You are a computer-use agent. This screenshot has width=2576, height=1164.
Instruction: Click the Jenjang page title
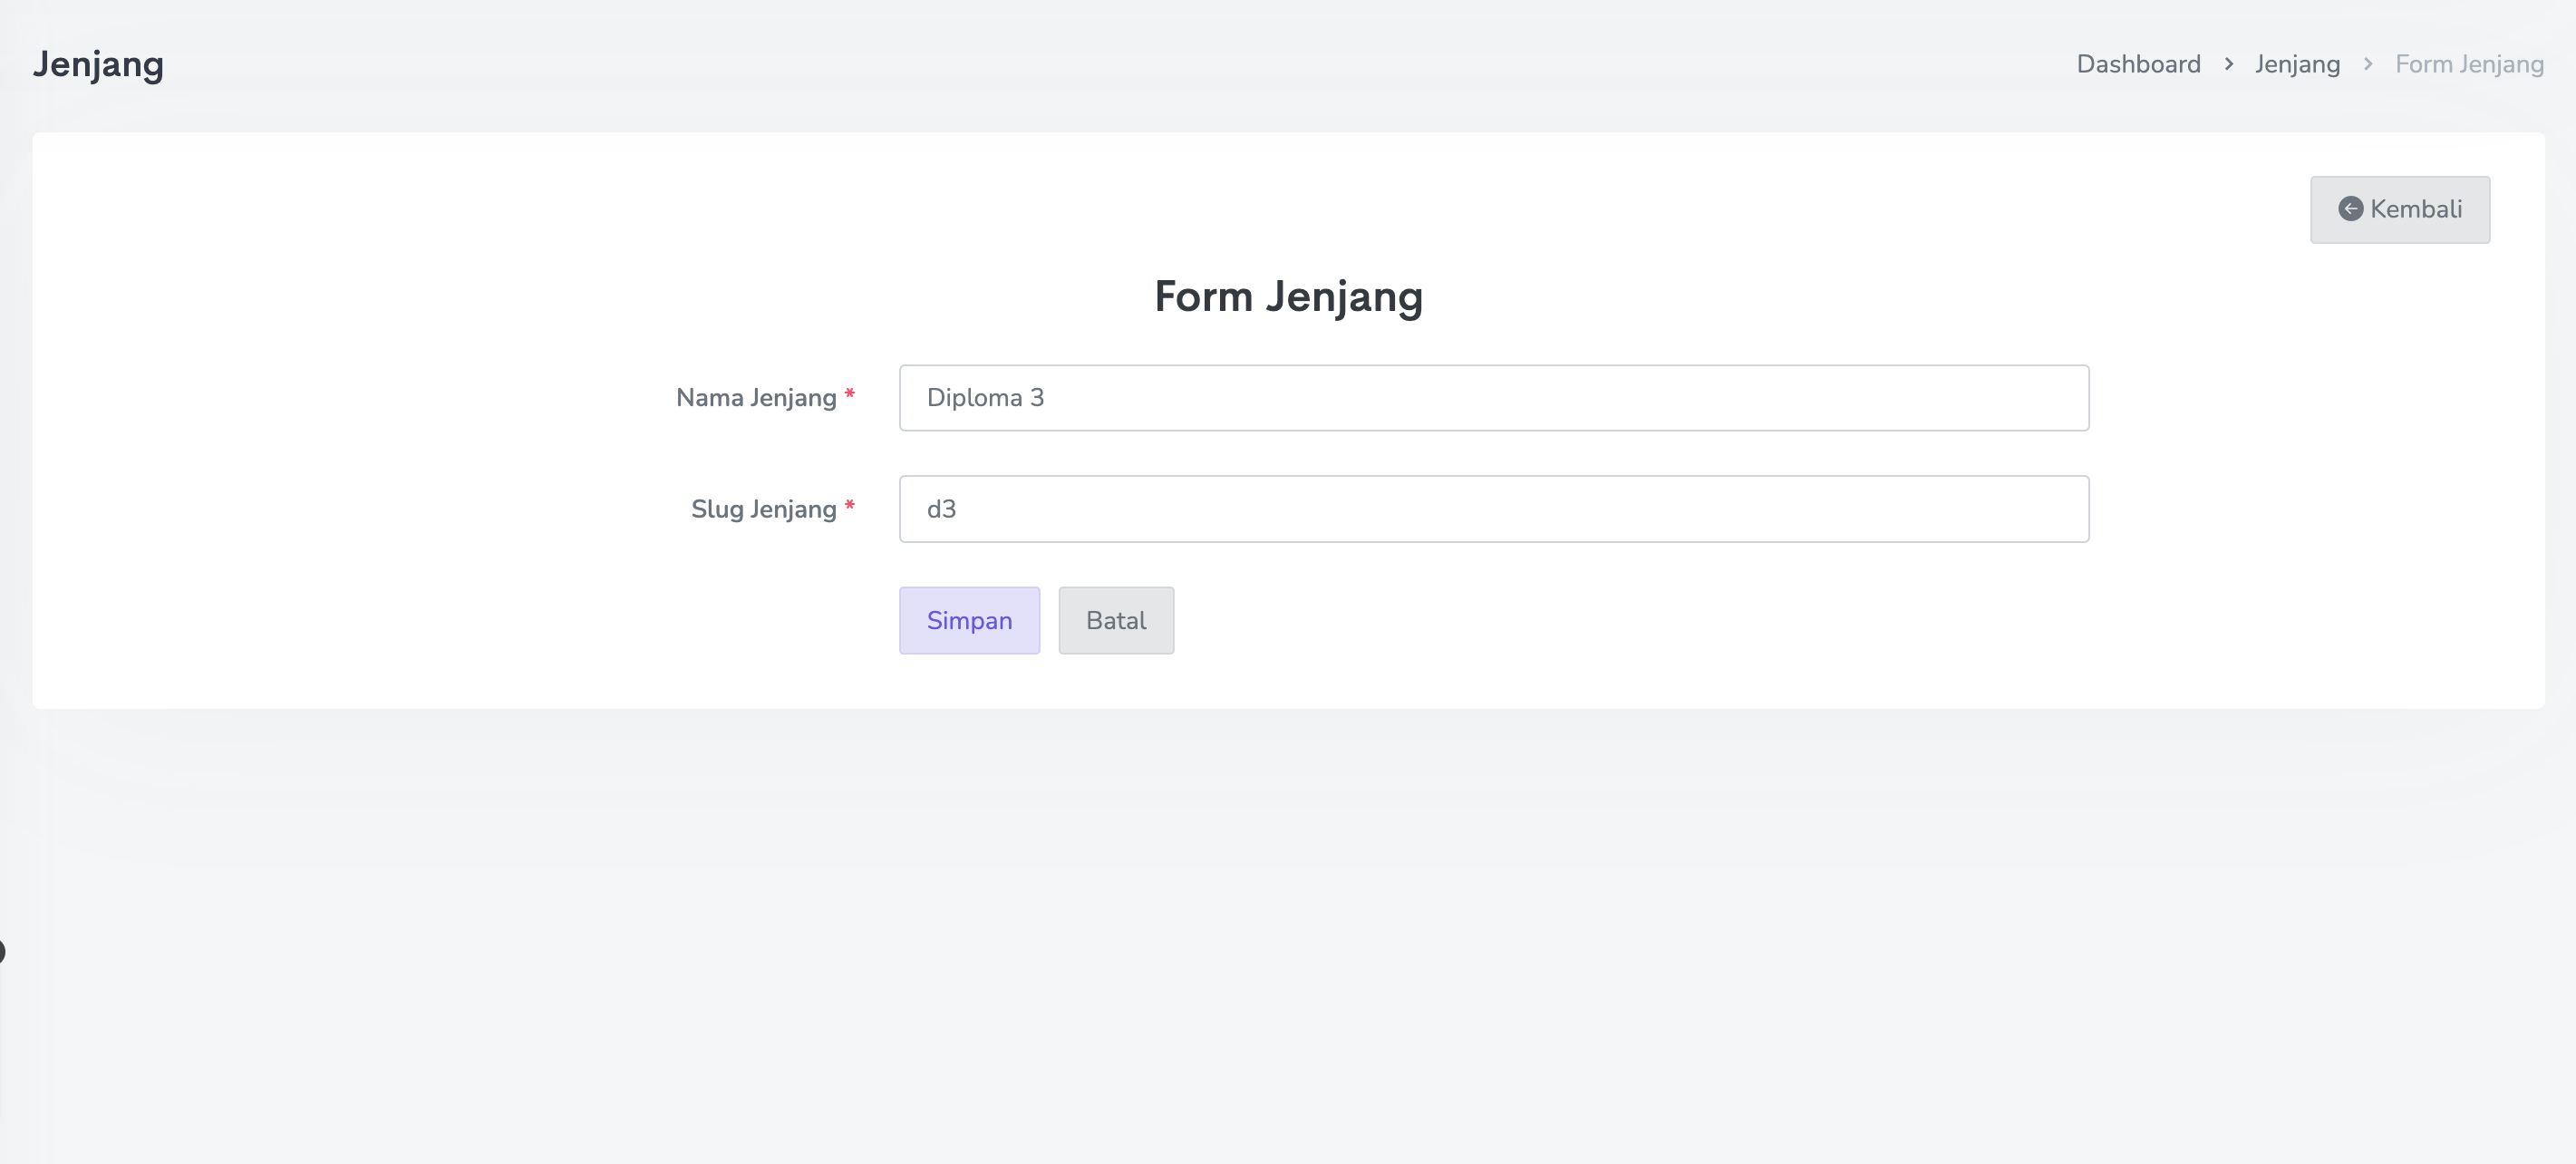(98, 64)
